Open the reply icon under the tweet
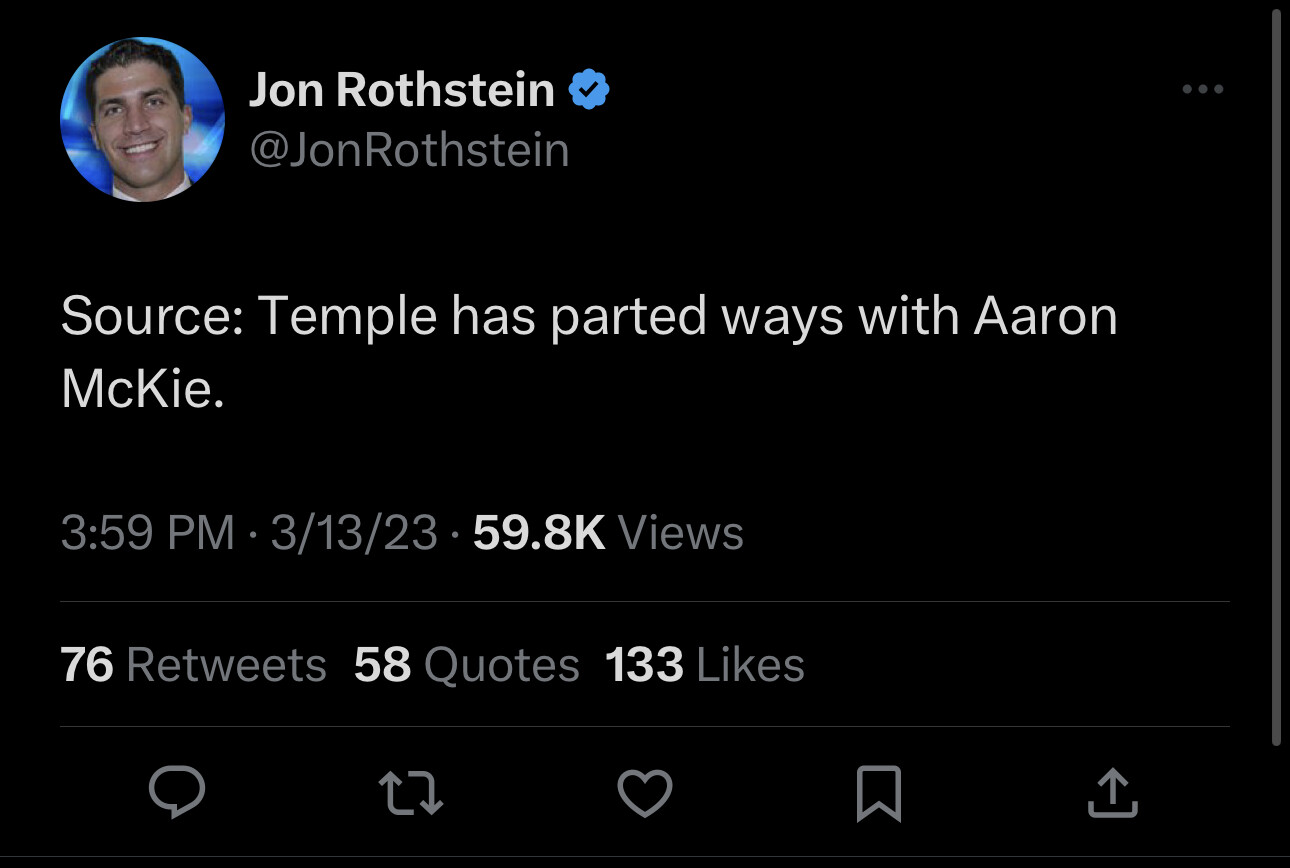Screen dimensions: 1290x868 click(x=177, y=793)
